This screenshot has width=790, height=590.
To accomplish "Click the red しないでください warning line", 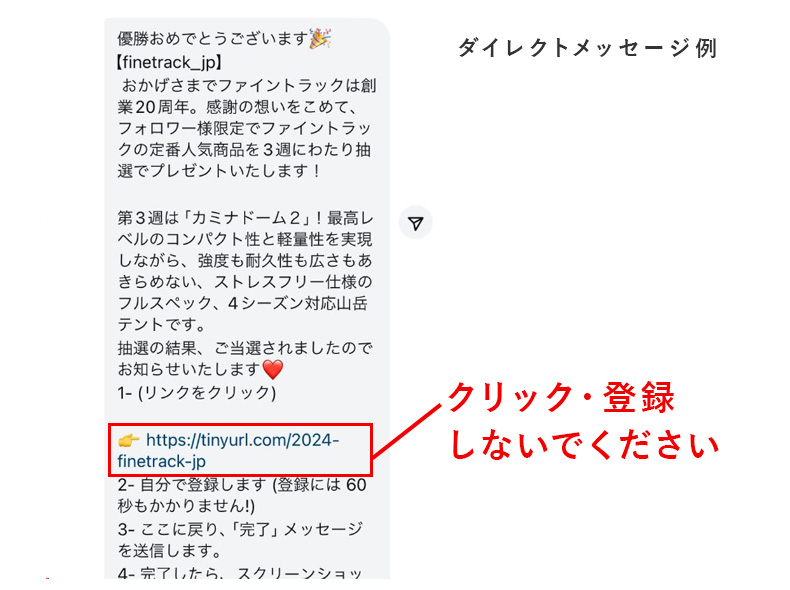I will (x=583, y=444).
